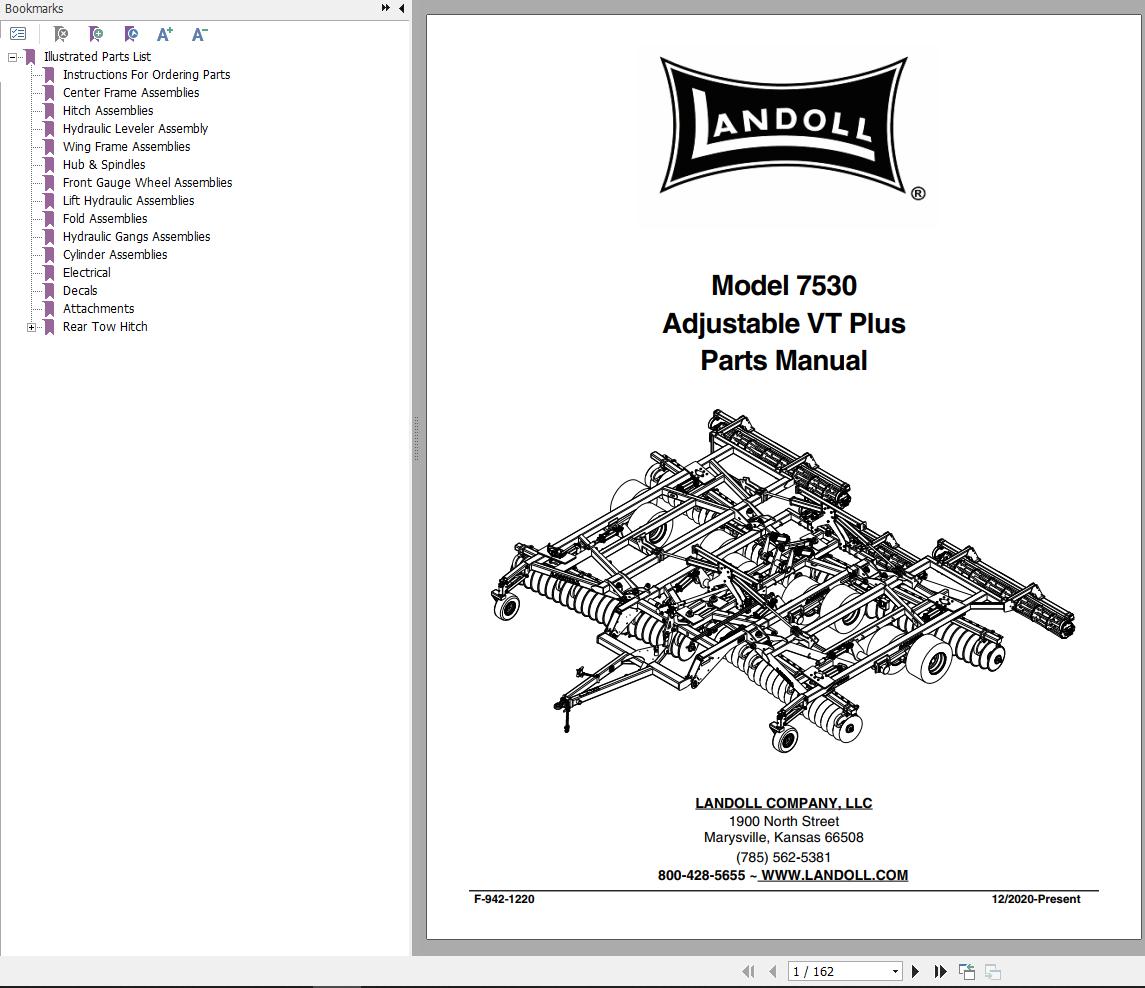1145x988 pixels.
Task: Click inside the page number field
Action: tap(830, 970)
